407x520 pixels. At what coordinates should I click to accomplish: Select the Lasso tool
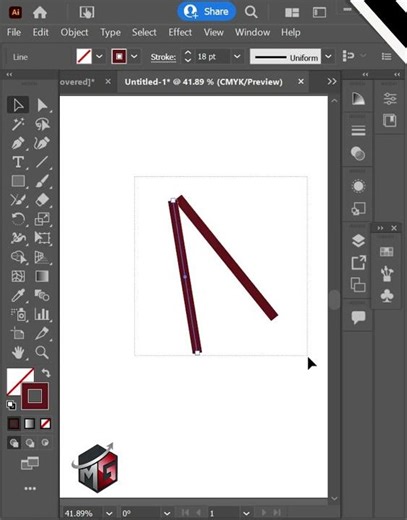pyautogui.click(x=42, y=124)
